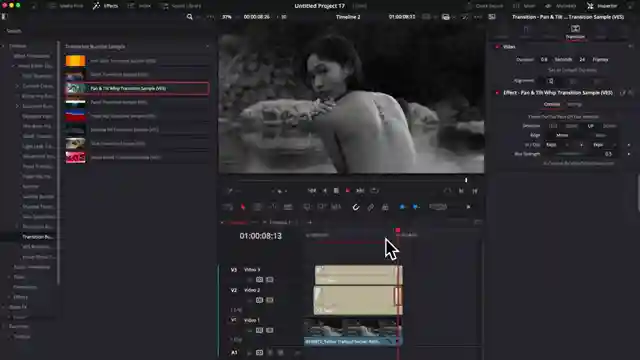This screenshot has width=640, height=360.
Task: Click the blue Marker icon
Action: [416, 207]
